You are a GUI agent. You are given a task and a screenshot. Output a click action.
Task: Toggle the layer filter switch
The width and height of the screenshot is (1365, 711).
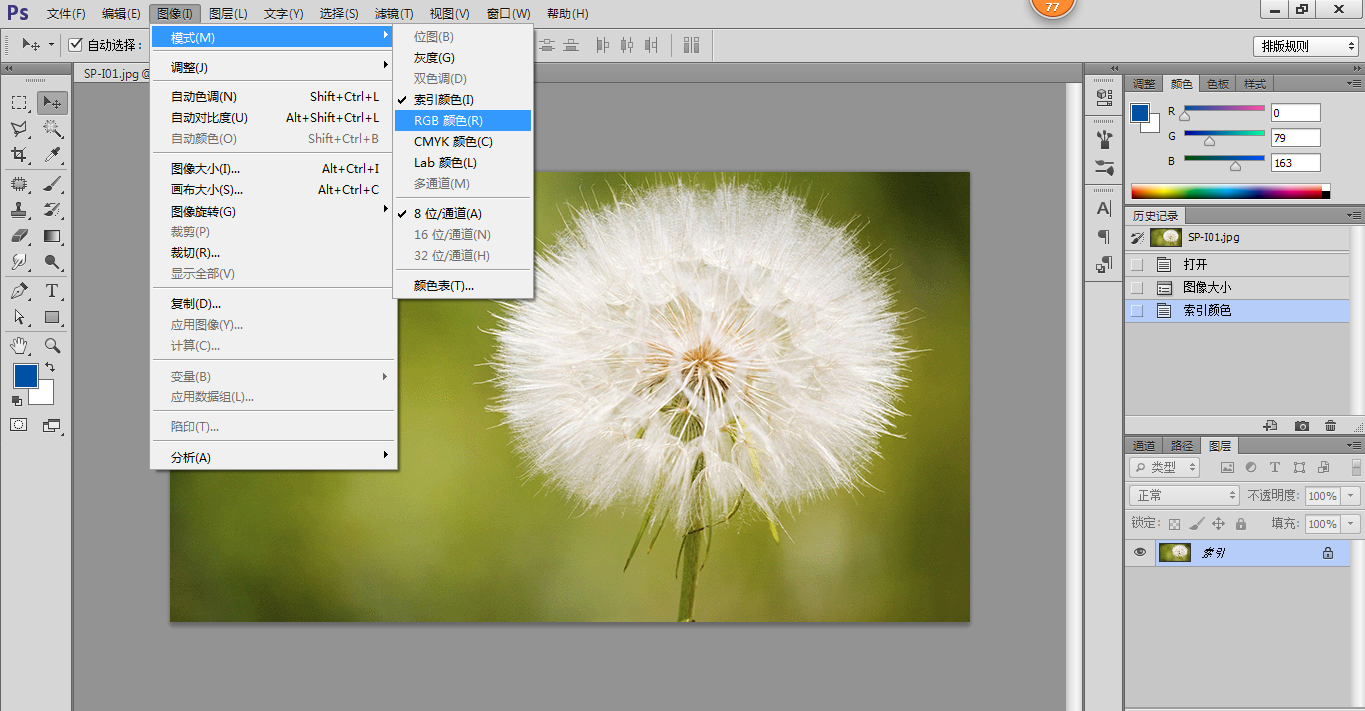[1356, 467]
